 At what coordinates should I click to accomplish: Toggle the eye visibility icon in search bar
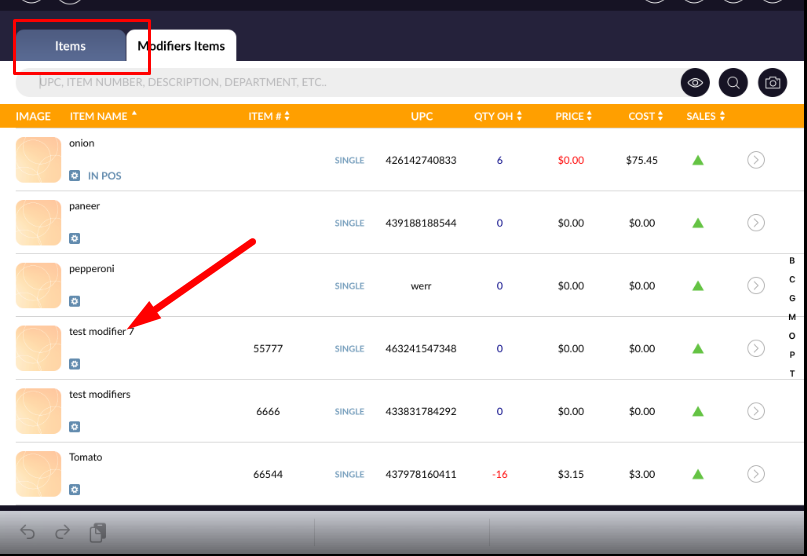pyautogui.click(x=695, y=83)
